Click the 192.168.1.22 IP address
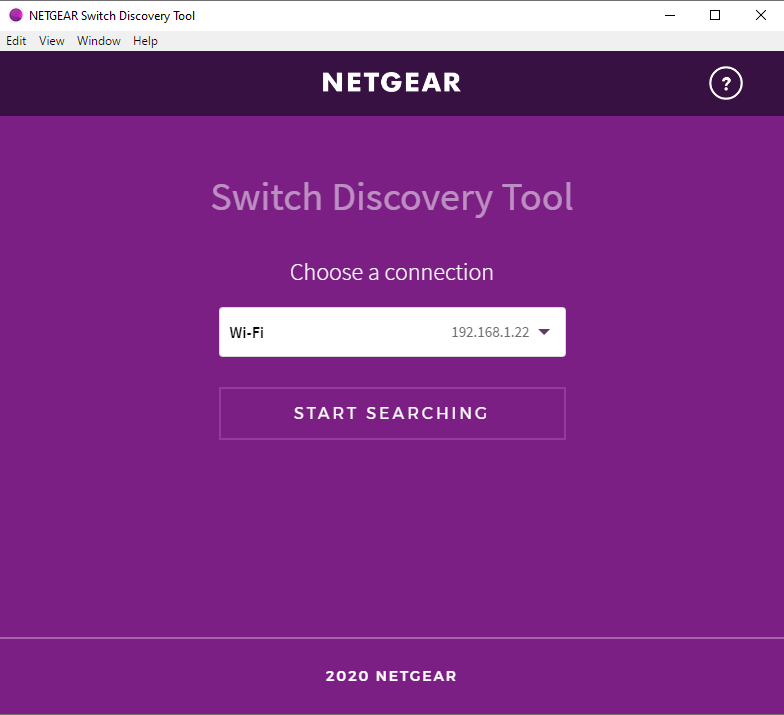 pyautogui.click(x=489, y=332)
